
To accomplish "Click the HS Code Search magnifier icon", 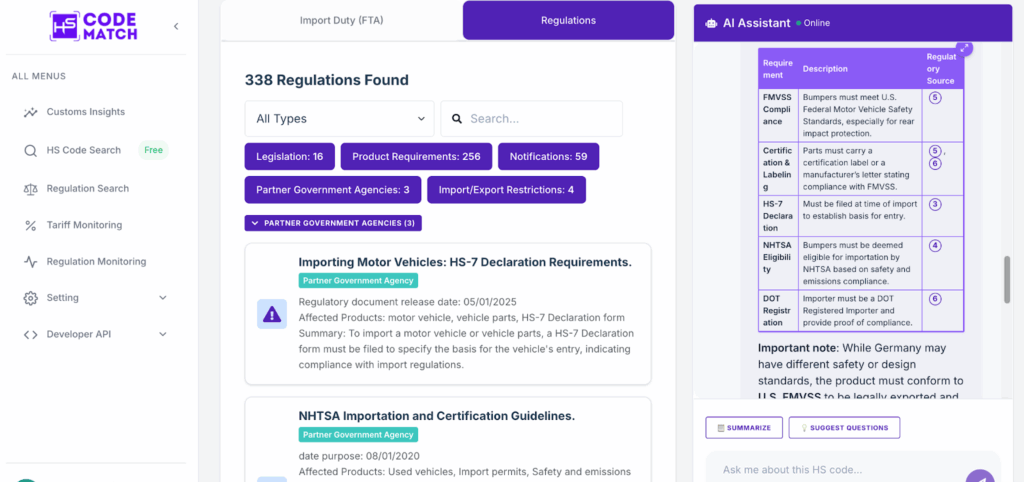I will (x=30, y=150).
